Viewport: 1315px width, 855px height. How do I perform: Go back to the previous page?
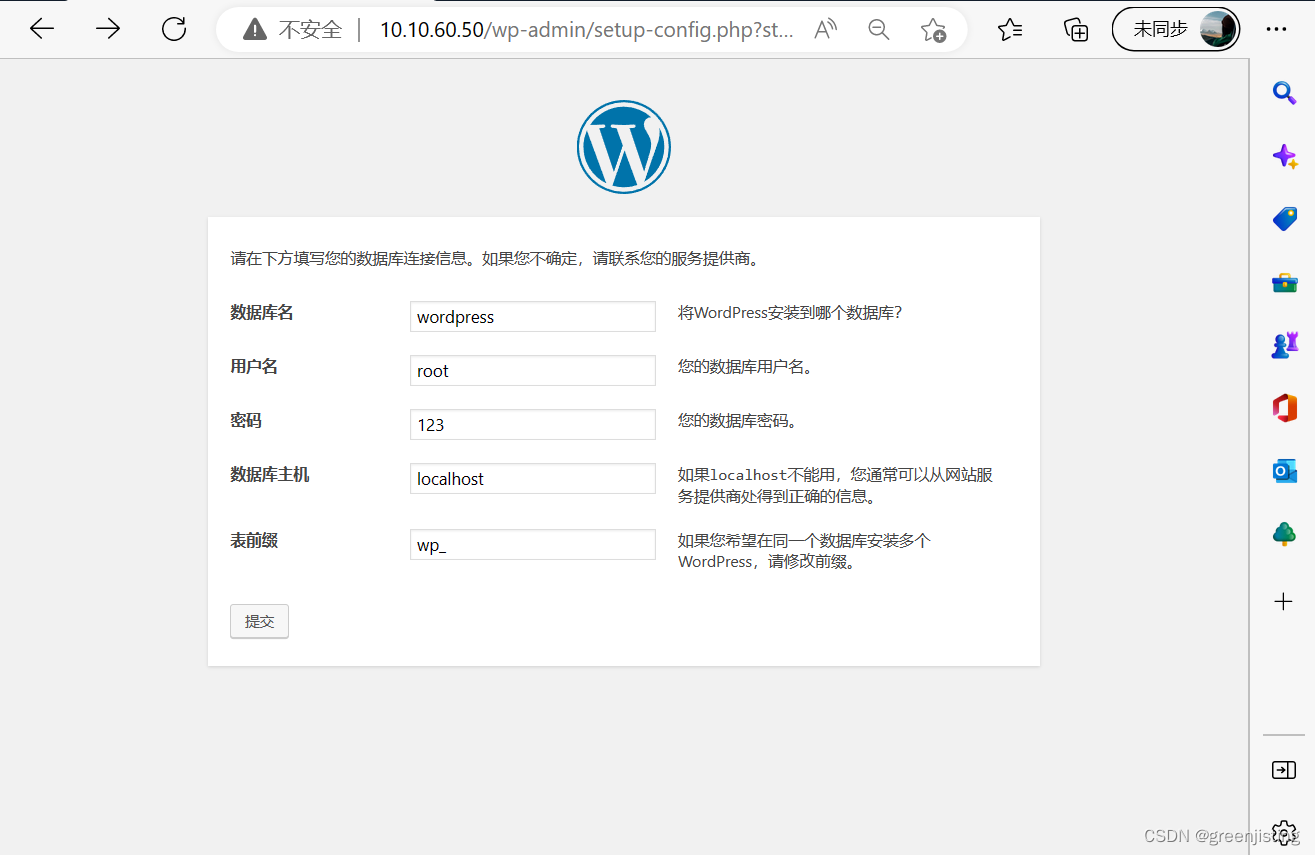click(42, 29)
